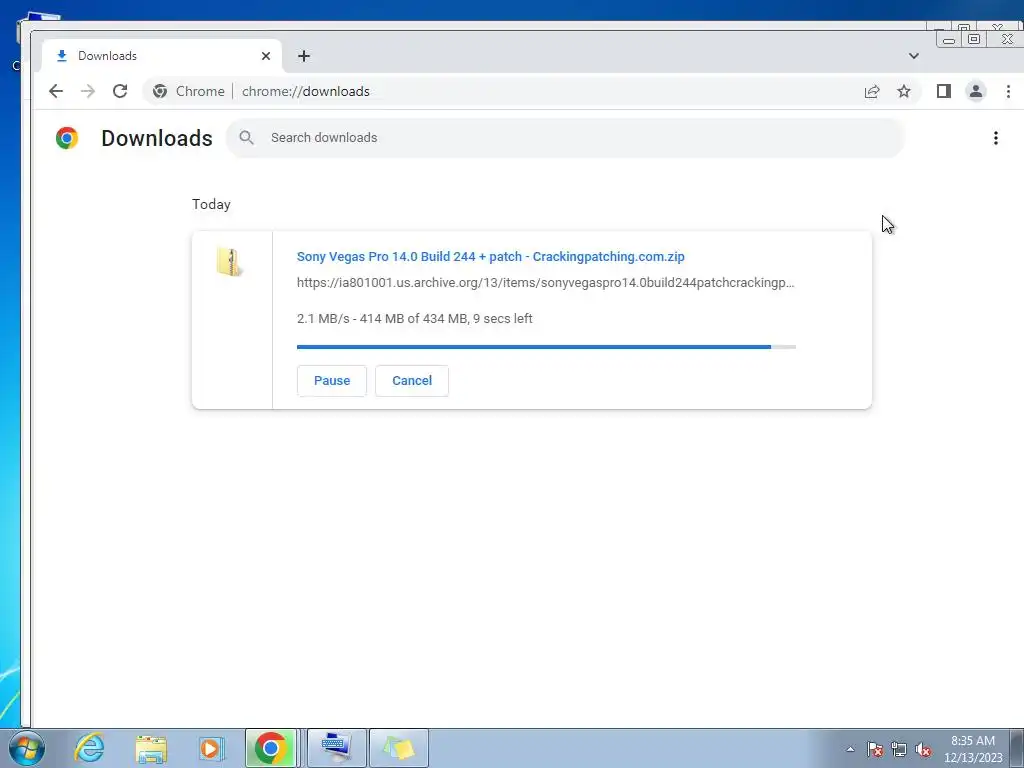Screen dimensions: 1024x768
Task: Go back using the browser back arrow
Action: pyautogui.click(x=56, y=91)
